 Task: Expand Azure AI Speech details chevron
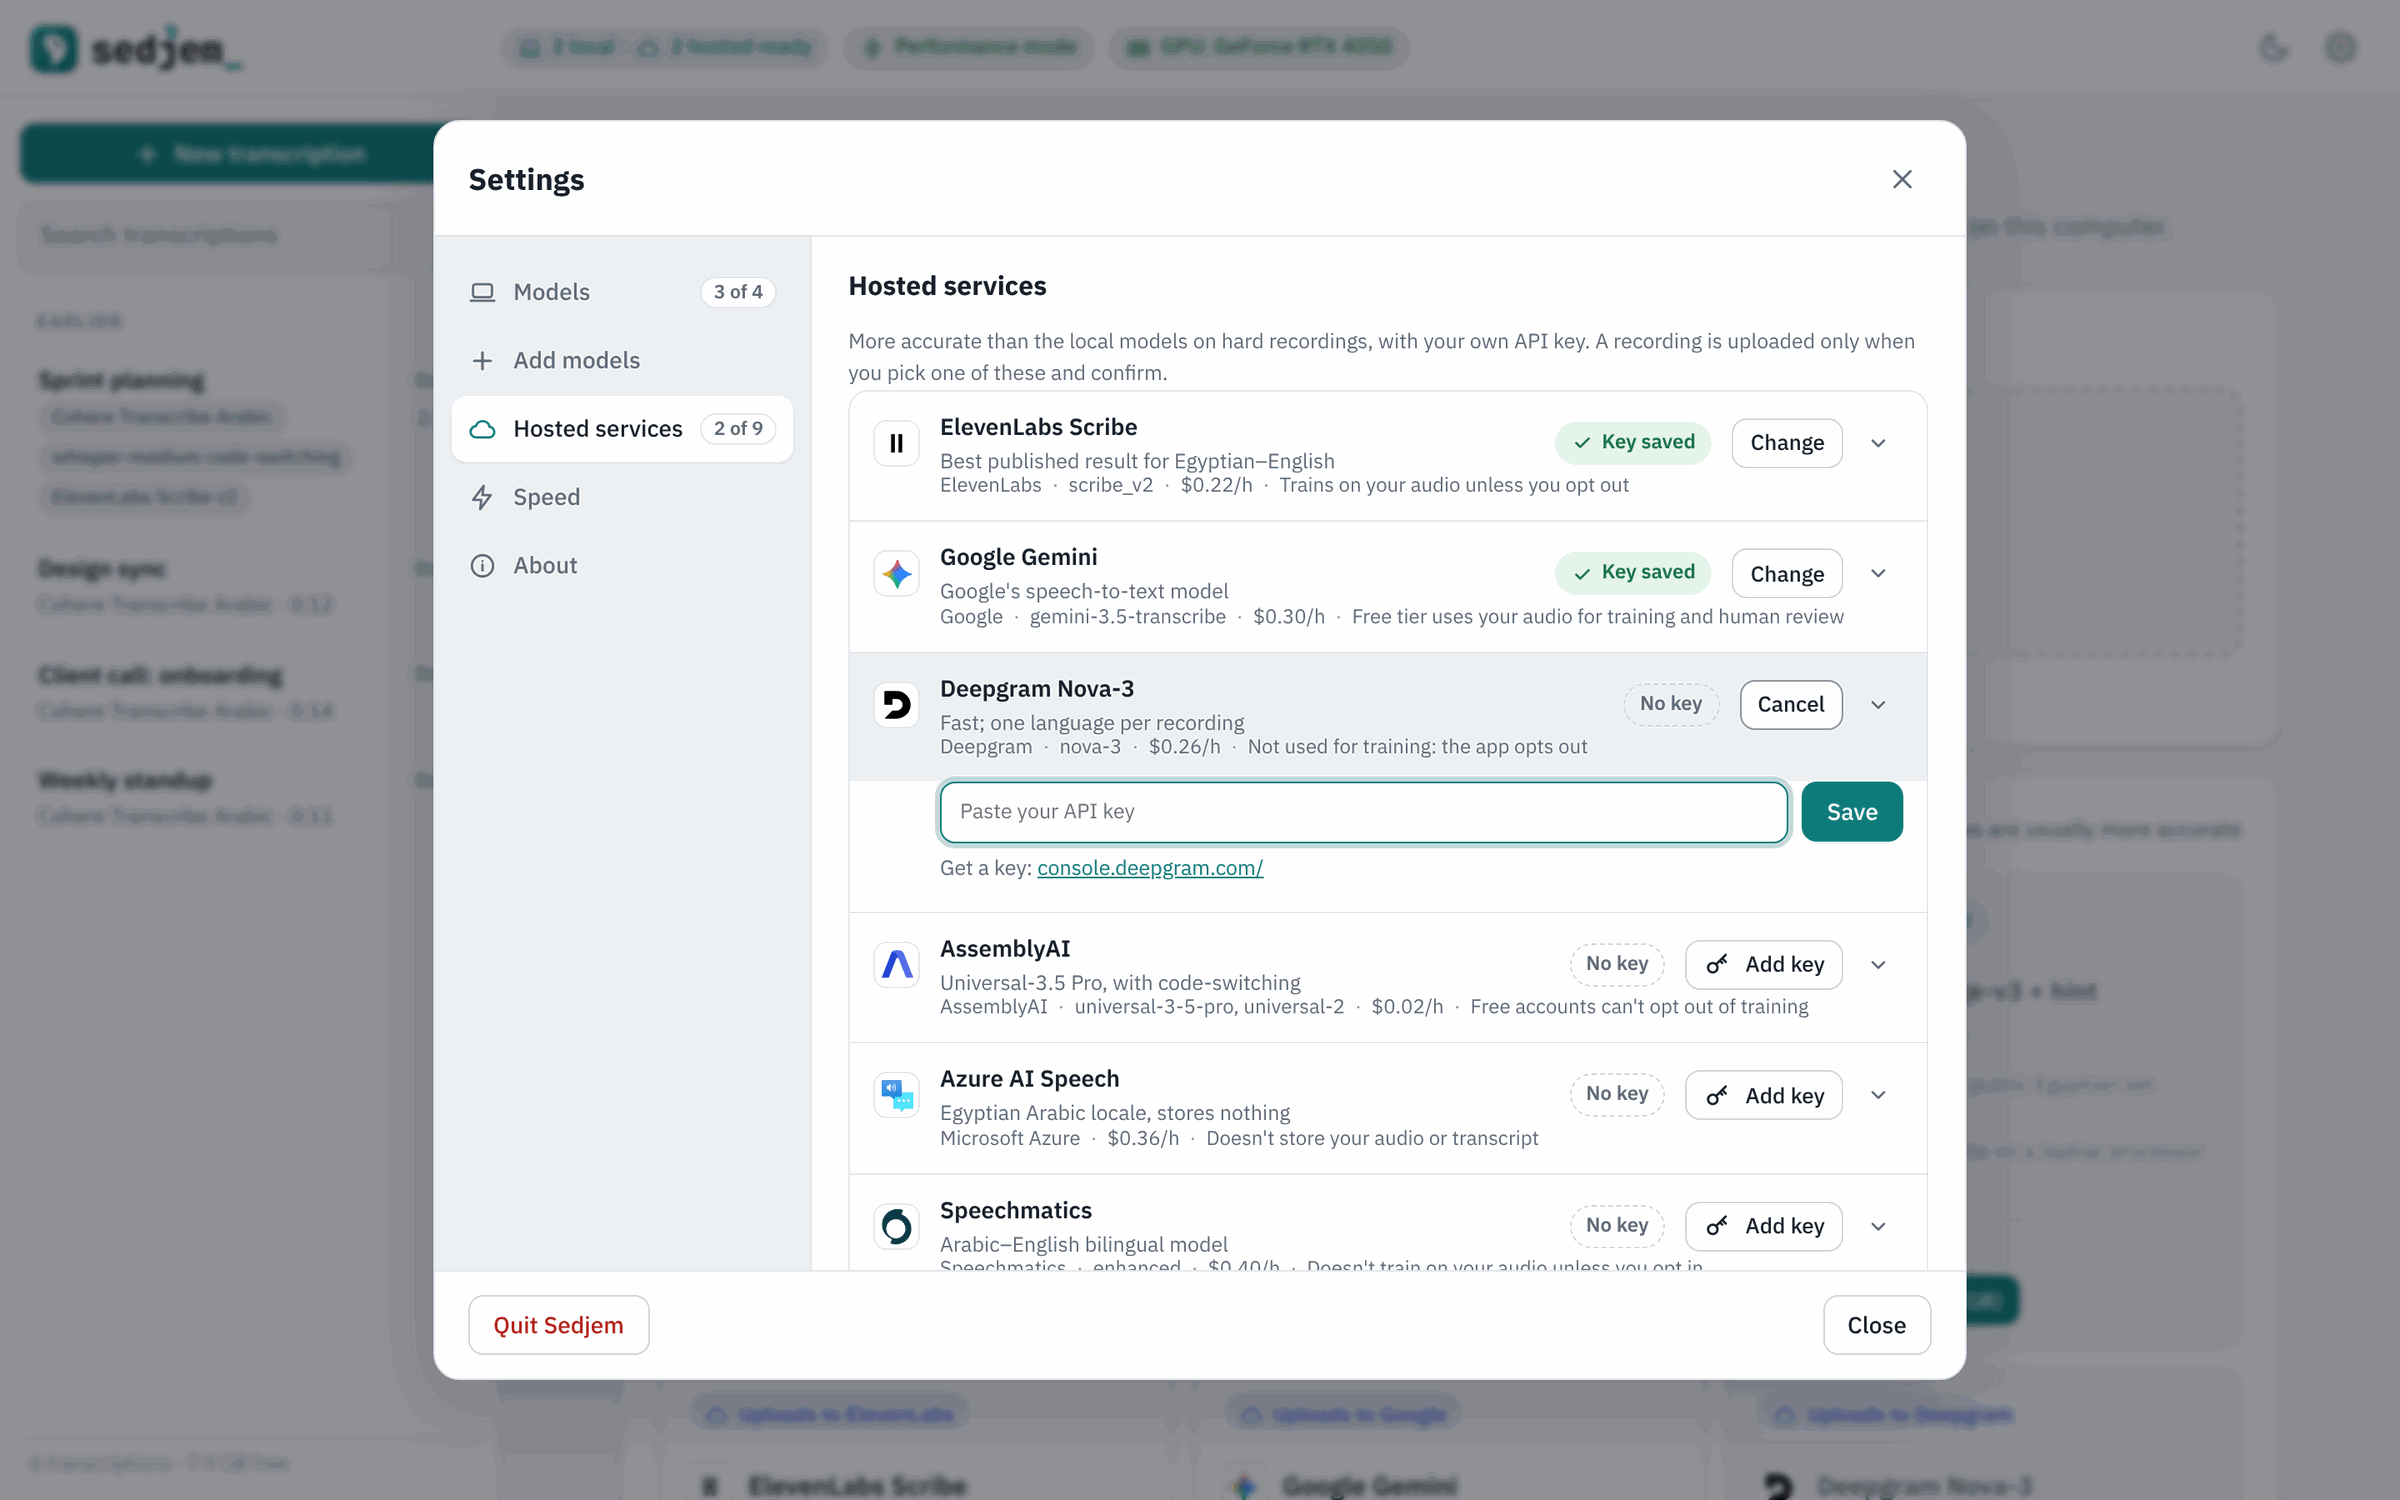click(1878, 1095)
